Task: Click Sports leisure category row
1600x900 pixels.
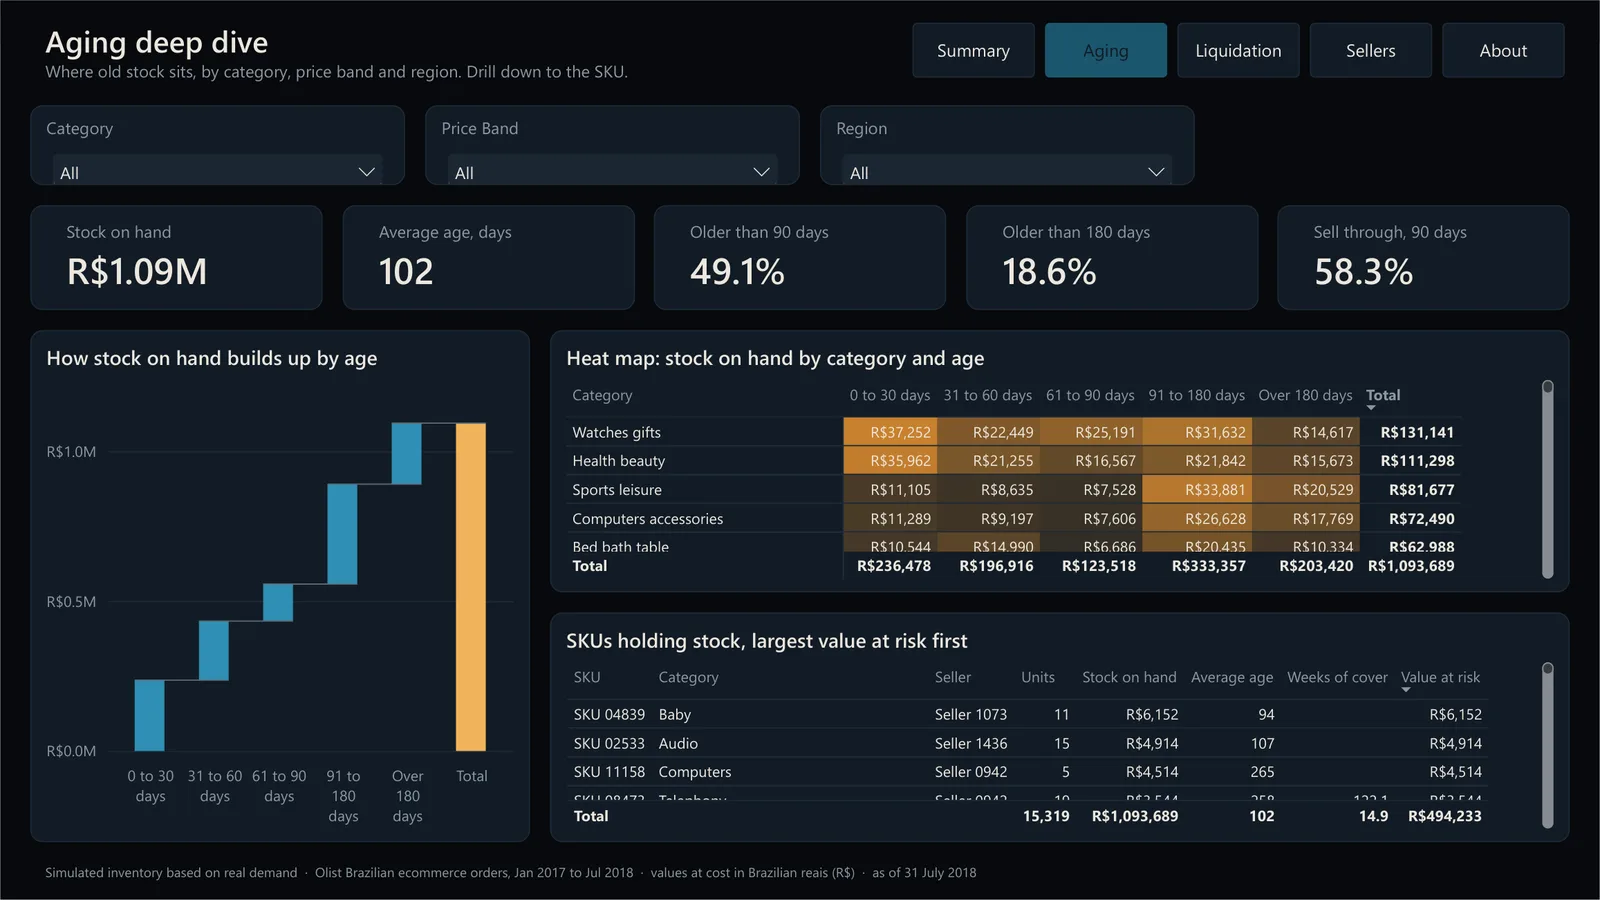Action: (1013, 490)
